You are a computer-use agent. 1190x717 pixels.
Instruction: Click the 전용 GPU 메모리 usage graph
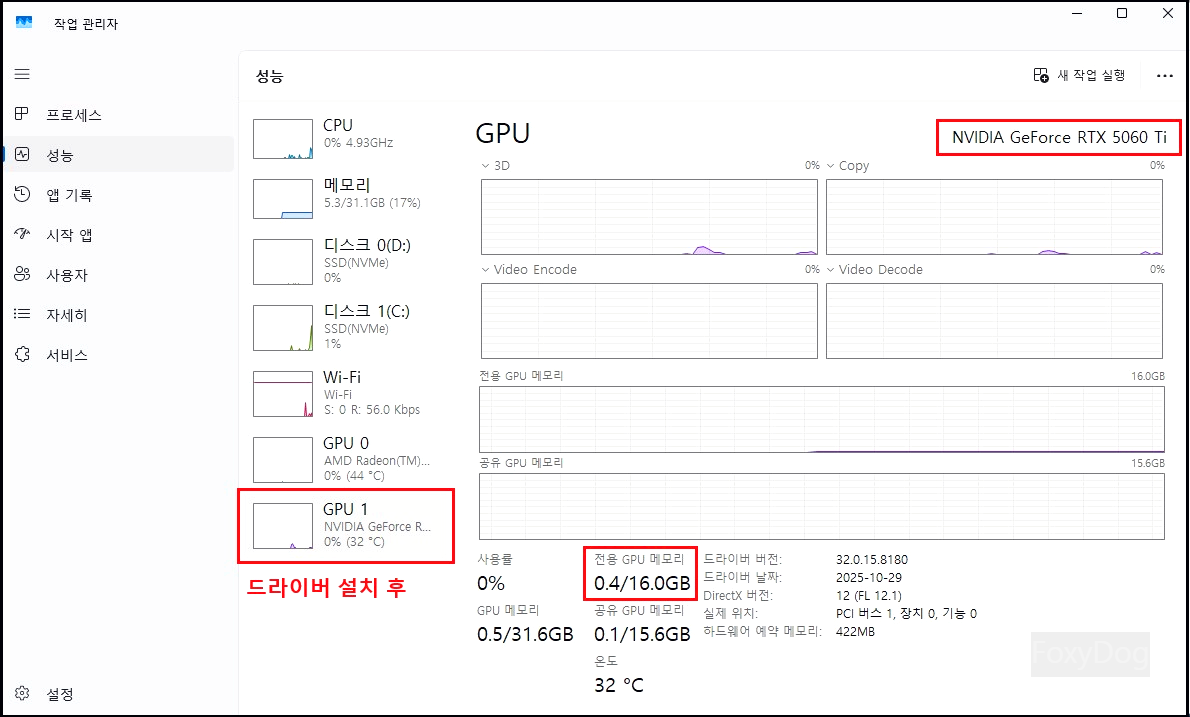pyautogui.click(x=822, y=420)
